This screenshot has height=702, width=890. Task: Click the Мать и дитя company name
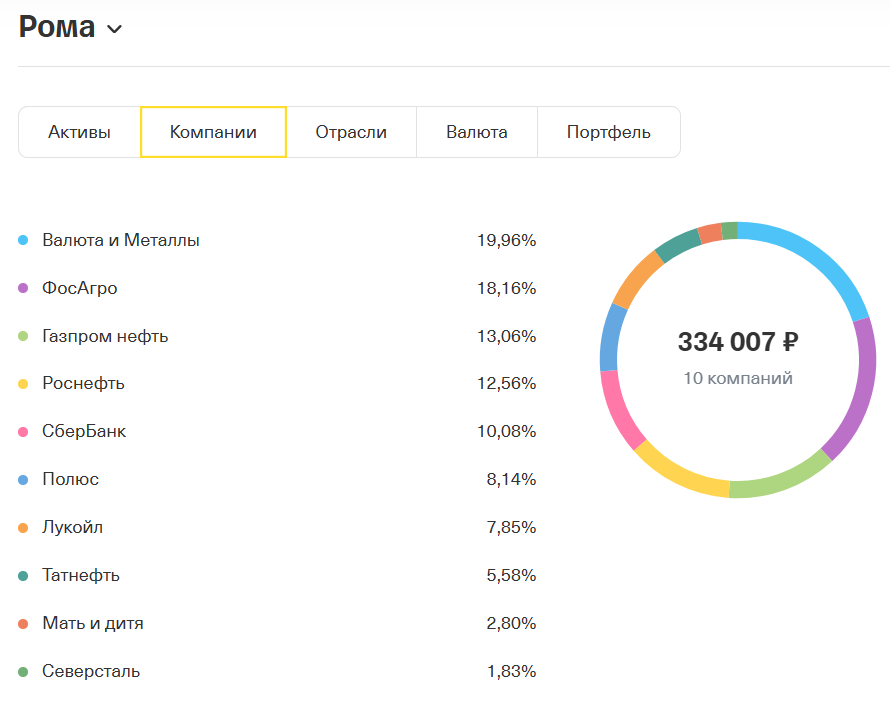pyautogui.click(x=93, y=623)
